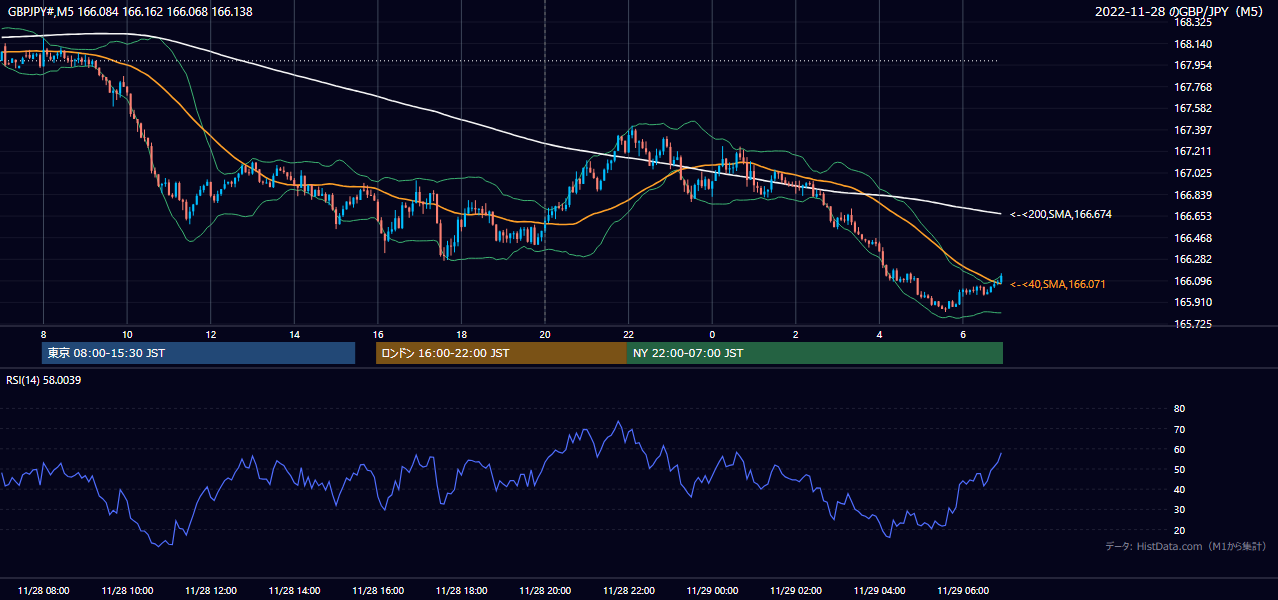The image size is (1278, 600).
Task: Click hour 22 on the price chart axis
Action: point(628,334)
